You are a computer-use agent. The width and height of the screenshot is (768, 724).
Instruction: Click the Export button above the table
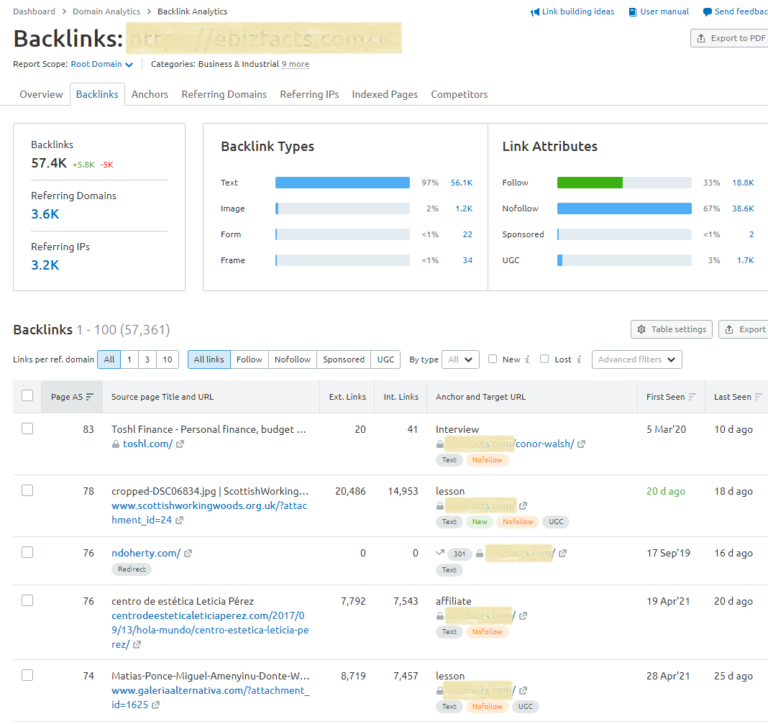click(x=744, y=330)
